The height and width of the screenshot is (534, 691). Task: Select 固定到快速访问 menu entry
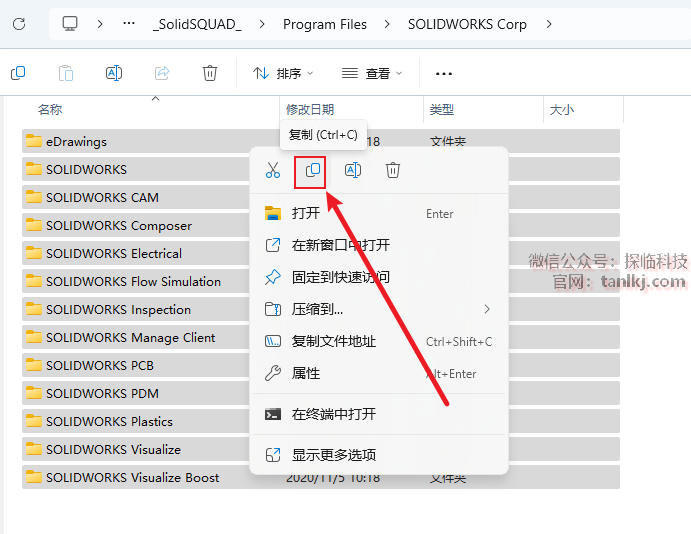click(340, 277)
